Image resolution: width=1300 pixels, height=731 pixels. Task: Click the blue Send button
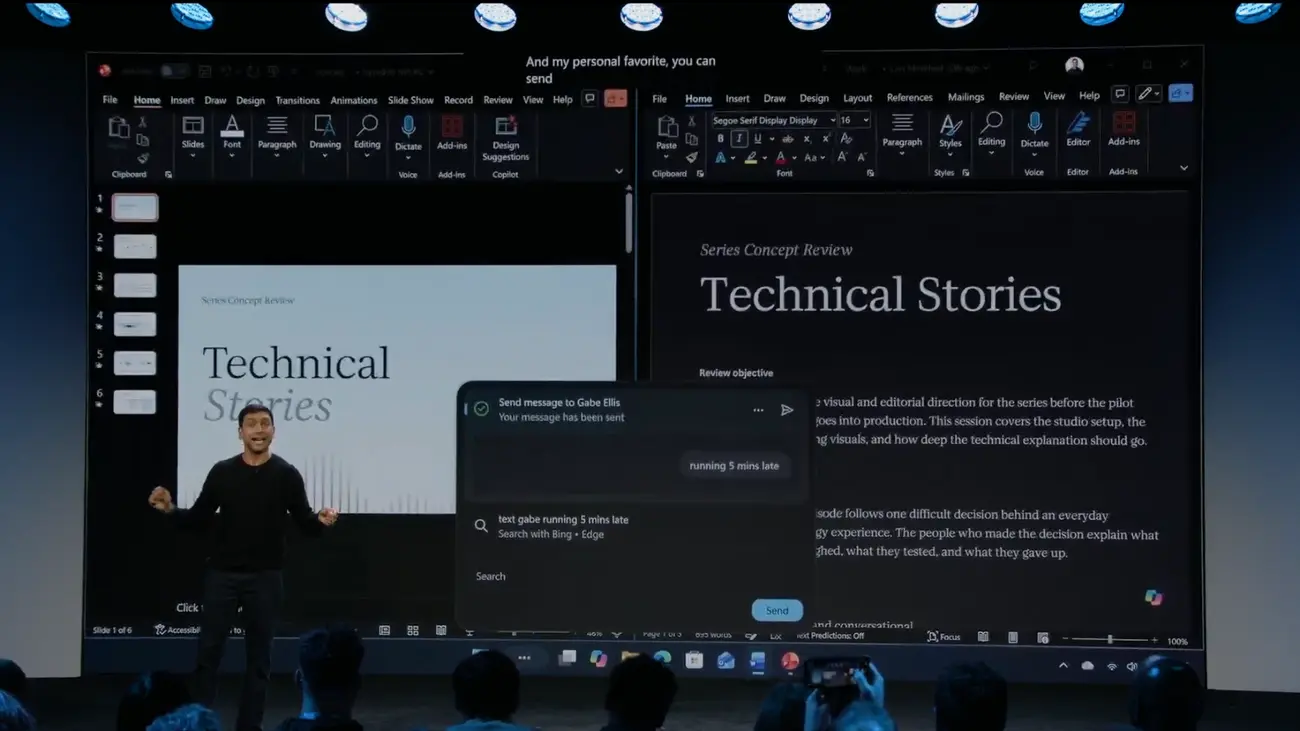click(x=777, y=610)
